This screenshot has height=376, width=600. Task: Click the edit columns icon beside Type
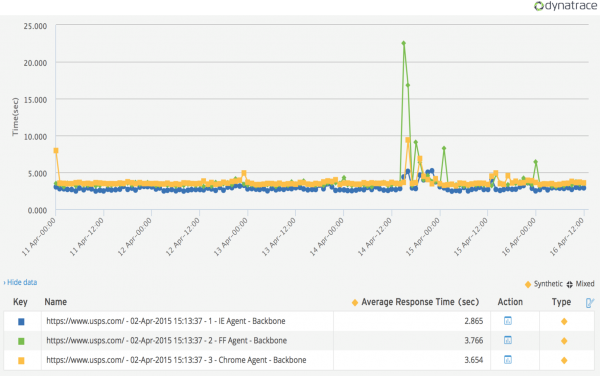click(590, 303)
